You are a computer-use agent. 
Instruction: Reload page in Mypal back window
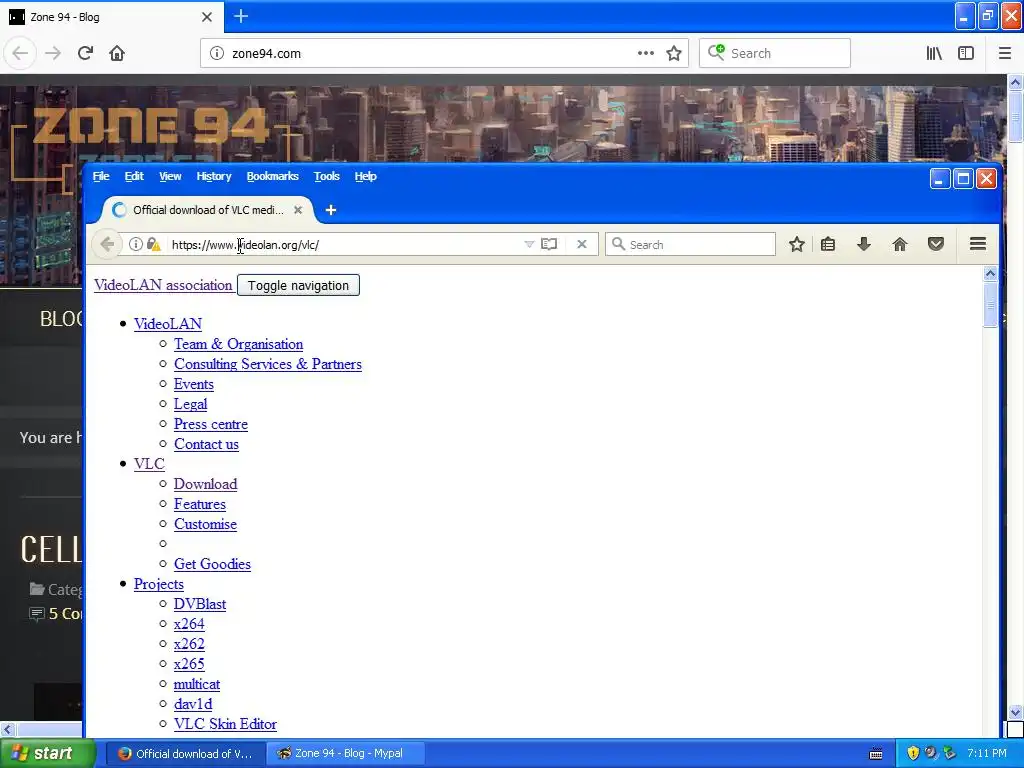point(85,53)
